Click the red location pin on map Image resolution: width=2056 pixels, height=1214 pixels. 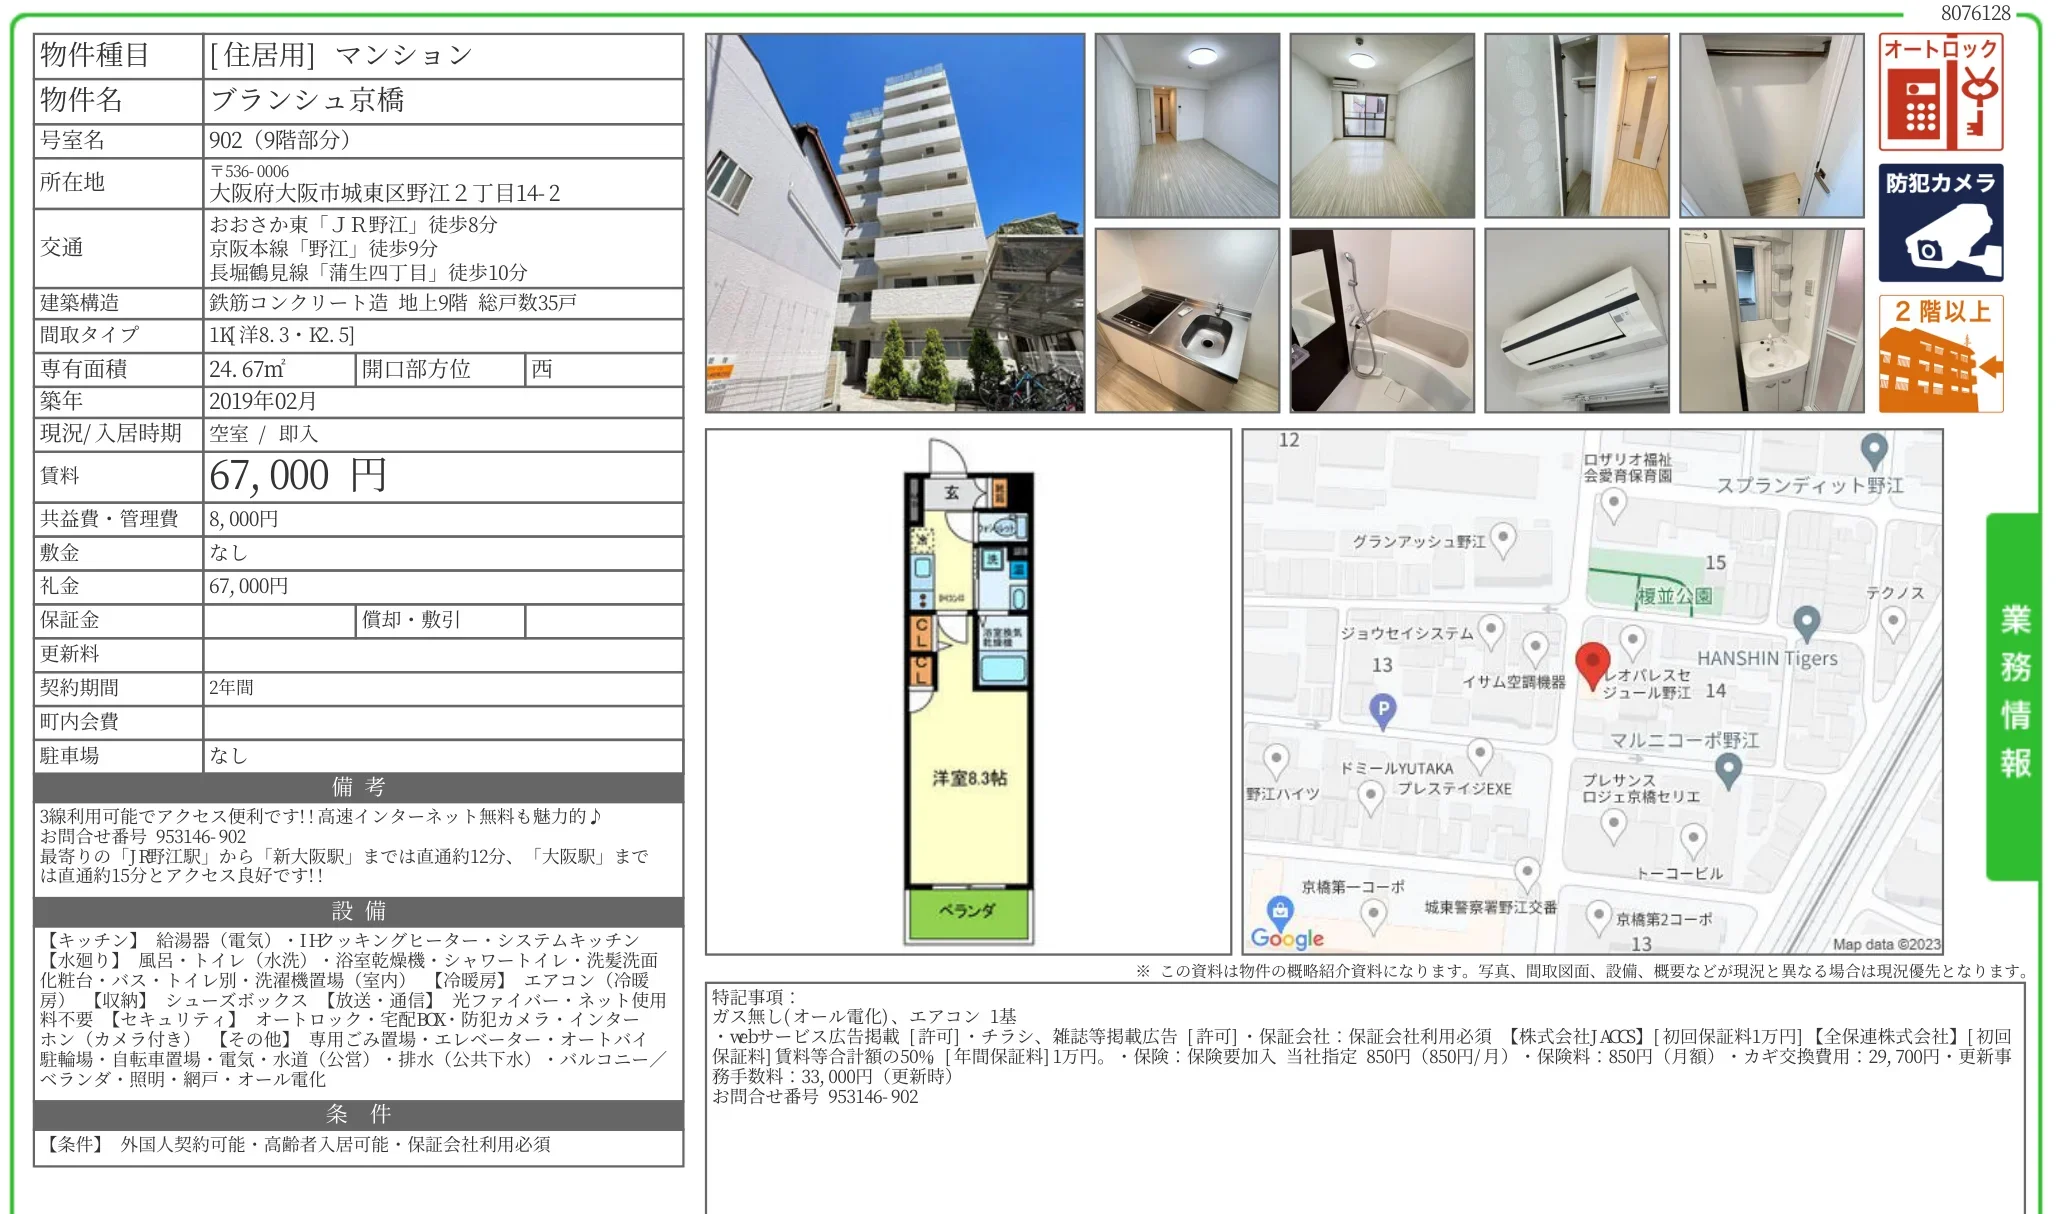coord(1592,662)
